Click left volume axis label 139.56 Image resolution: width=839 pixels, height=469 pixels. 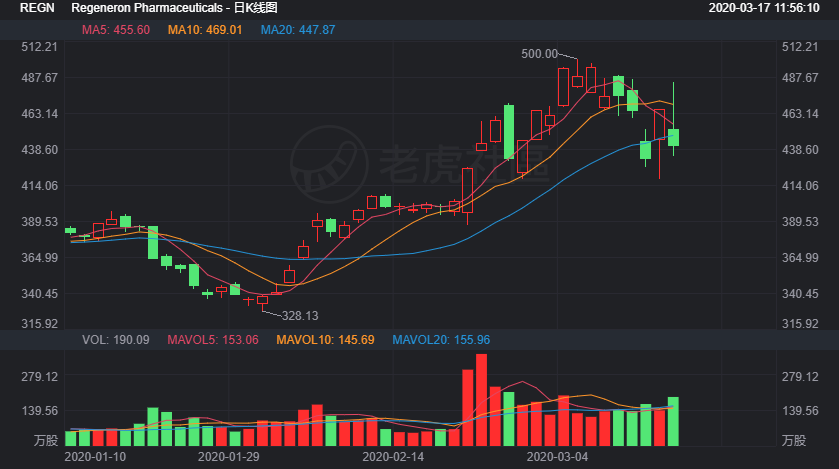(x=40, y=411)
